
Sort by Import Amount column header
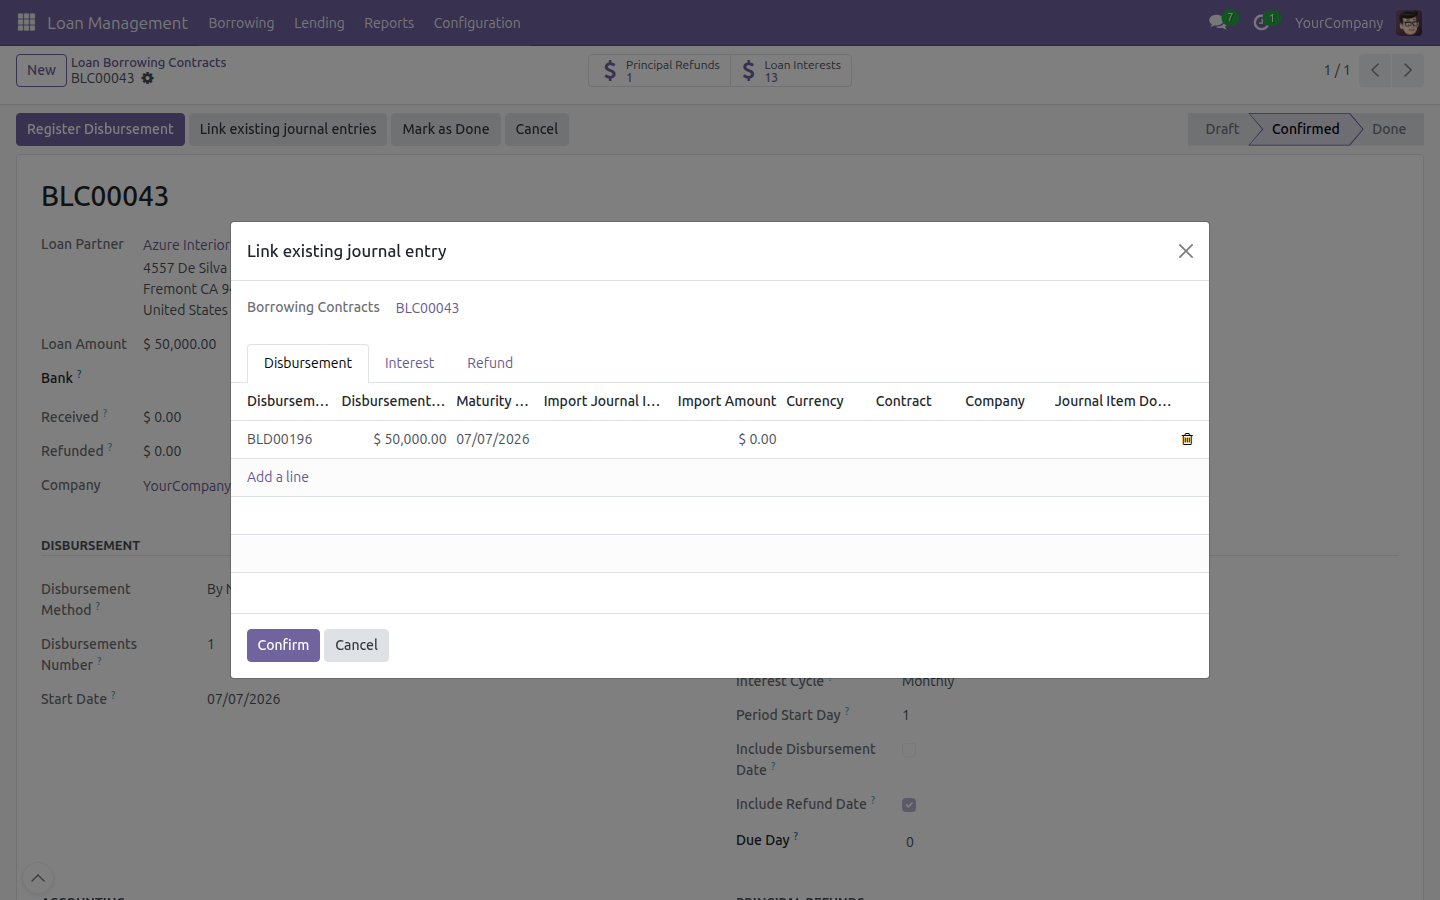coord(726,401)
